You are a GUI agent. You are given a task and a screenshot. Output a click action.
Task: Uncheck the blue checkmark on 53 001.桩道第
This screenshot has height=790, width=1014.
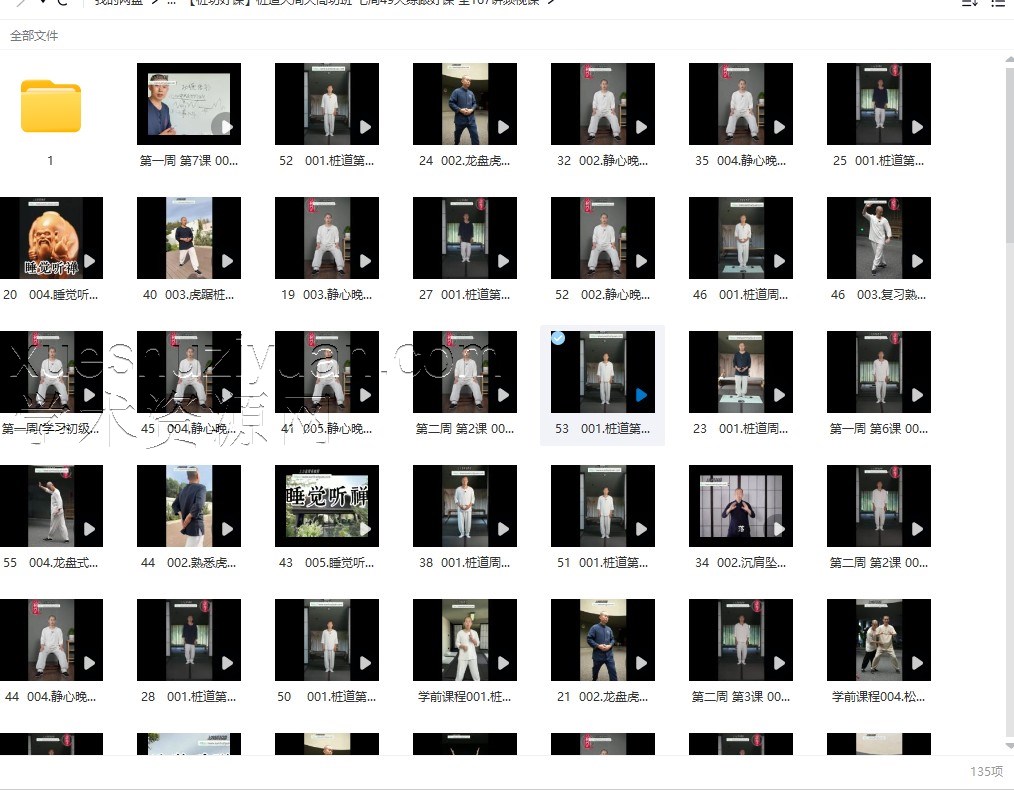pyautogui.click(x=558, y=338)
